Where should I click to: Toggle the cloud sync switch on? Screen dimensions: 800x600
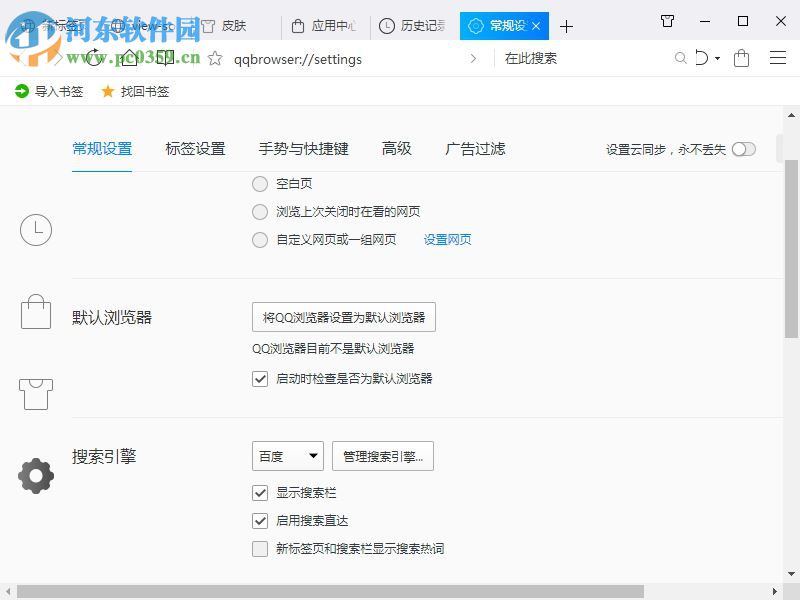[743, 148]
